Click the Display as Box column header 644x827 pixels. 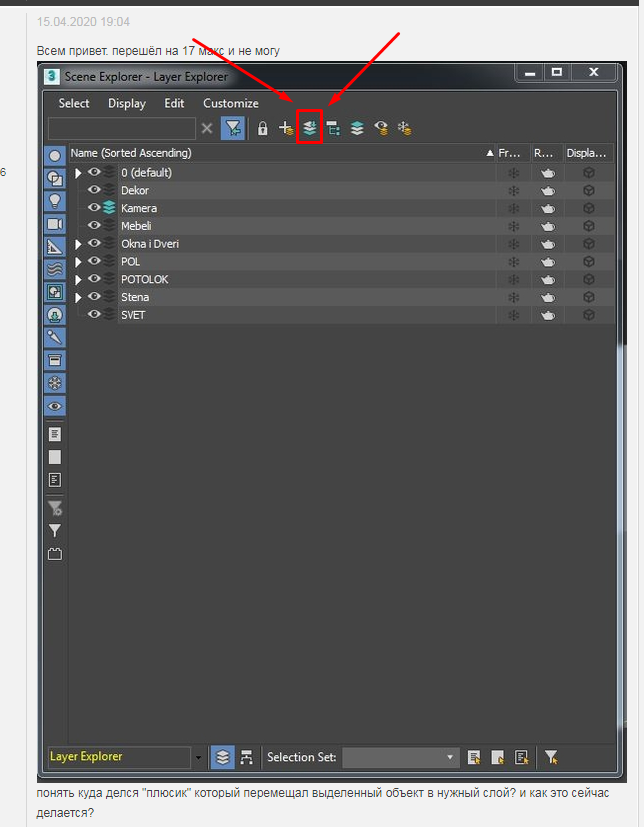(589, 153)
